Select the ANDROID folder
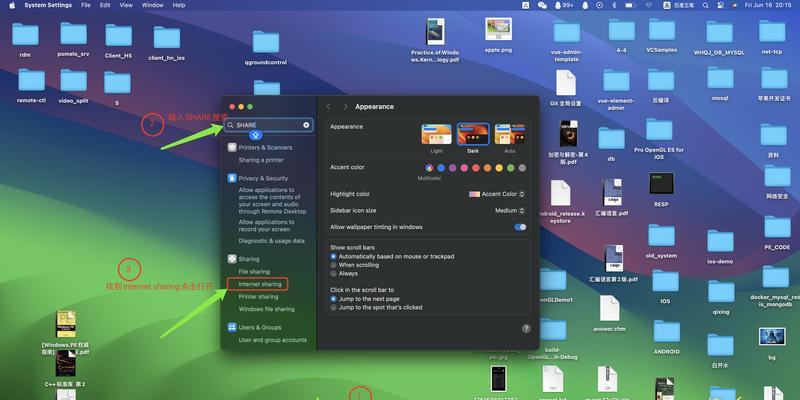800x400 pixels. [x=667, y=332]
